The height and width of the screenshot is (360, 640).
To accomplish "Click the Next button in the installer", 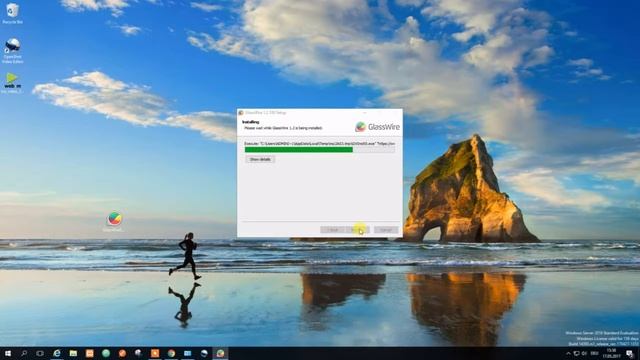I will (x=358, y=230).
